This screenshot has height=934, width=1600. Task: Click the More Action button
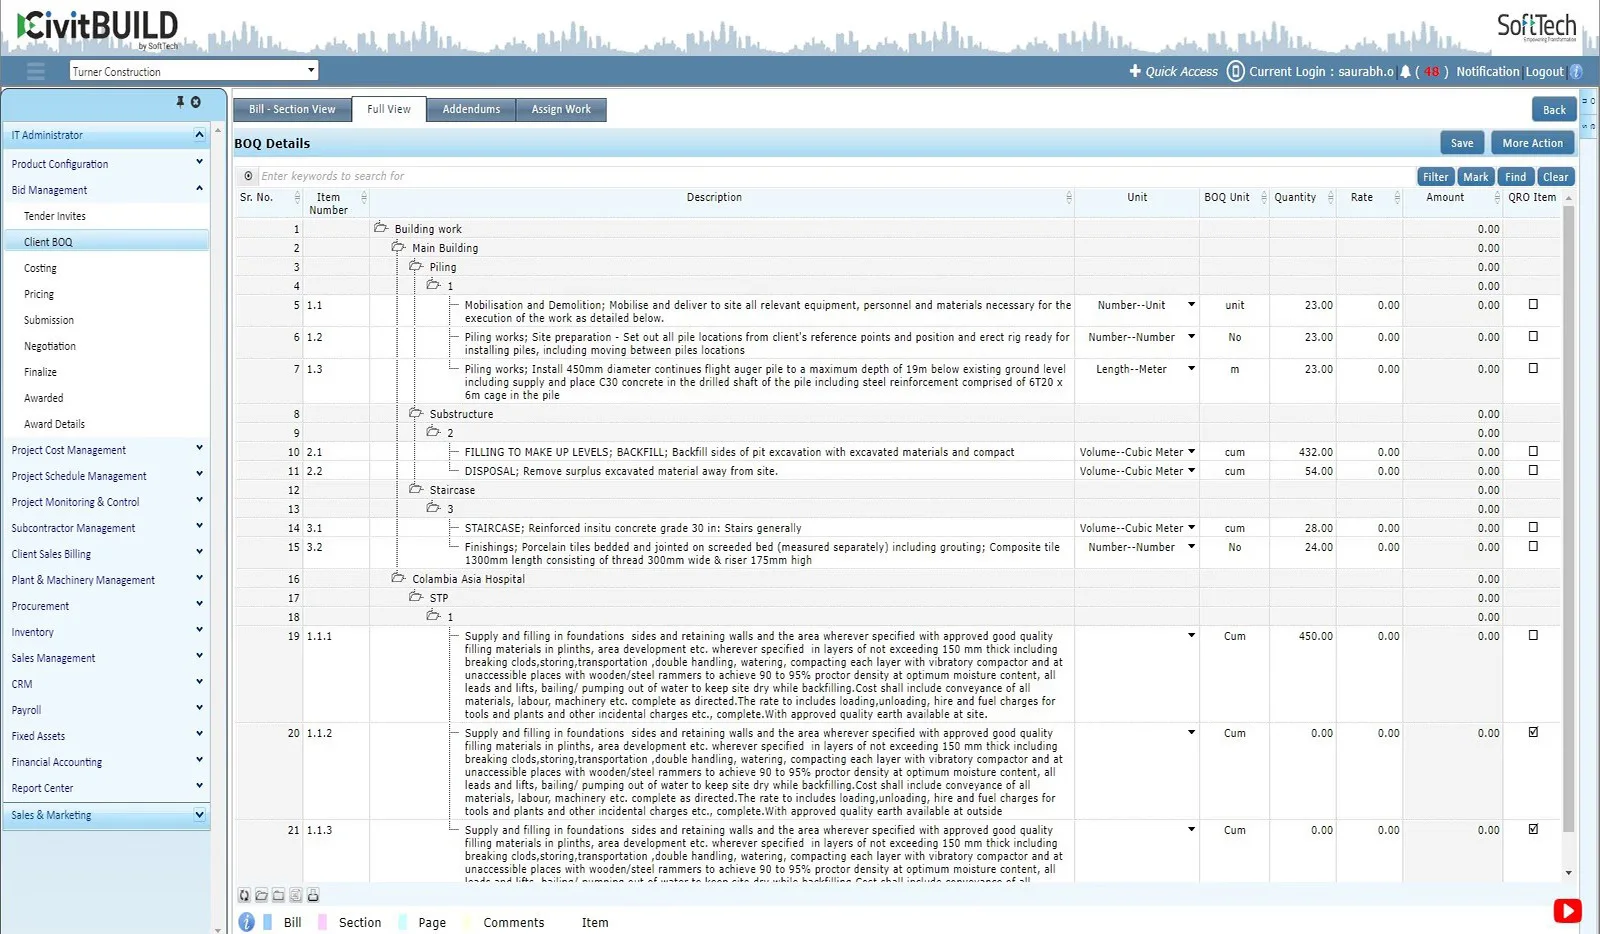tap(1532, 143)
